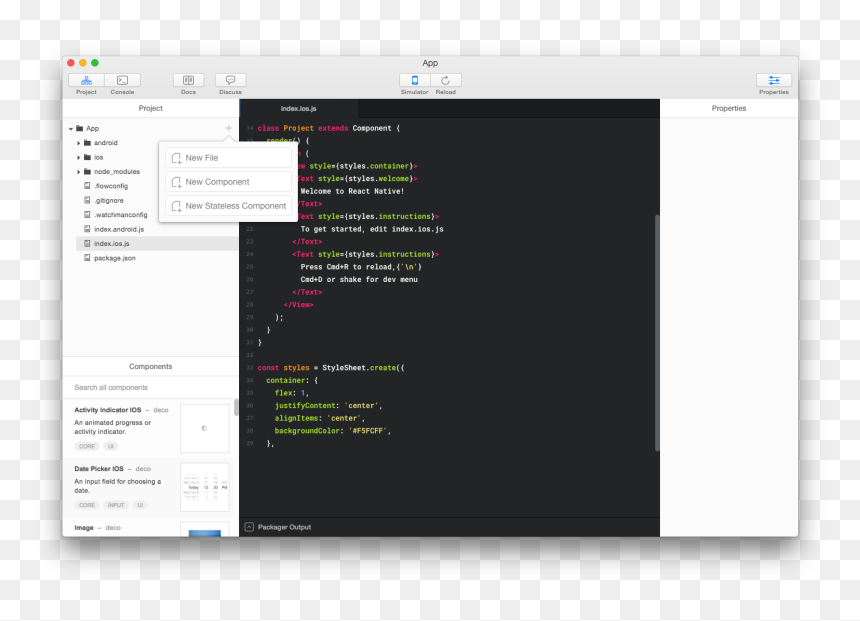Click the node_modules folder icon

(x=87, y=171)
